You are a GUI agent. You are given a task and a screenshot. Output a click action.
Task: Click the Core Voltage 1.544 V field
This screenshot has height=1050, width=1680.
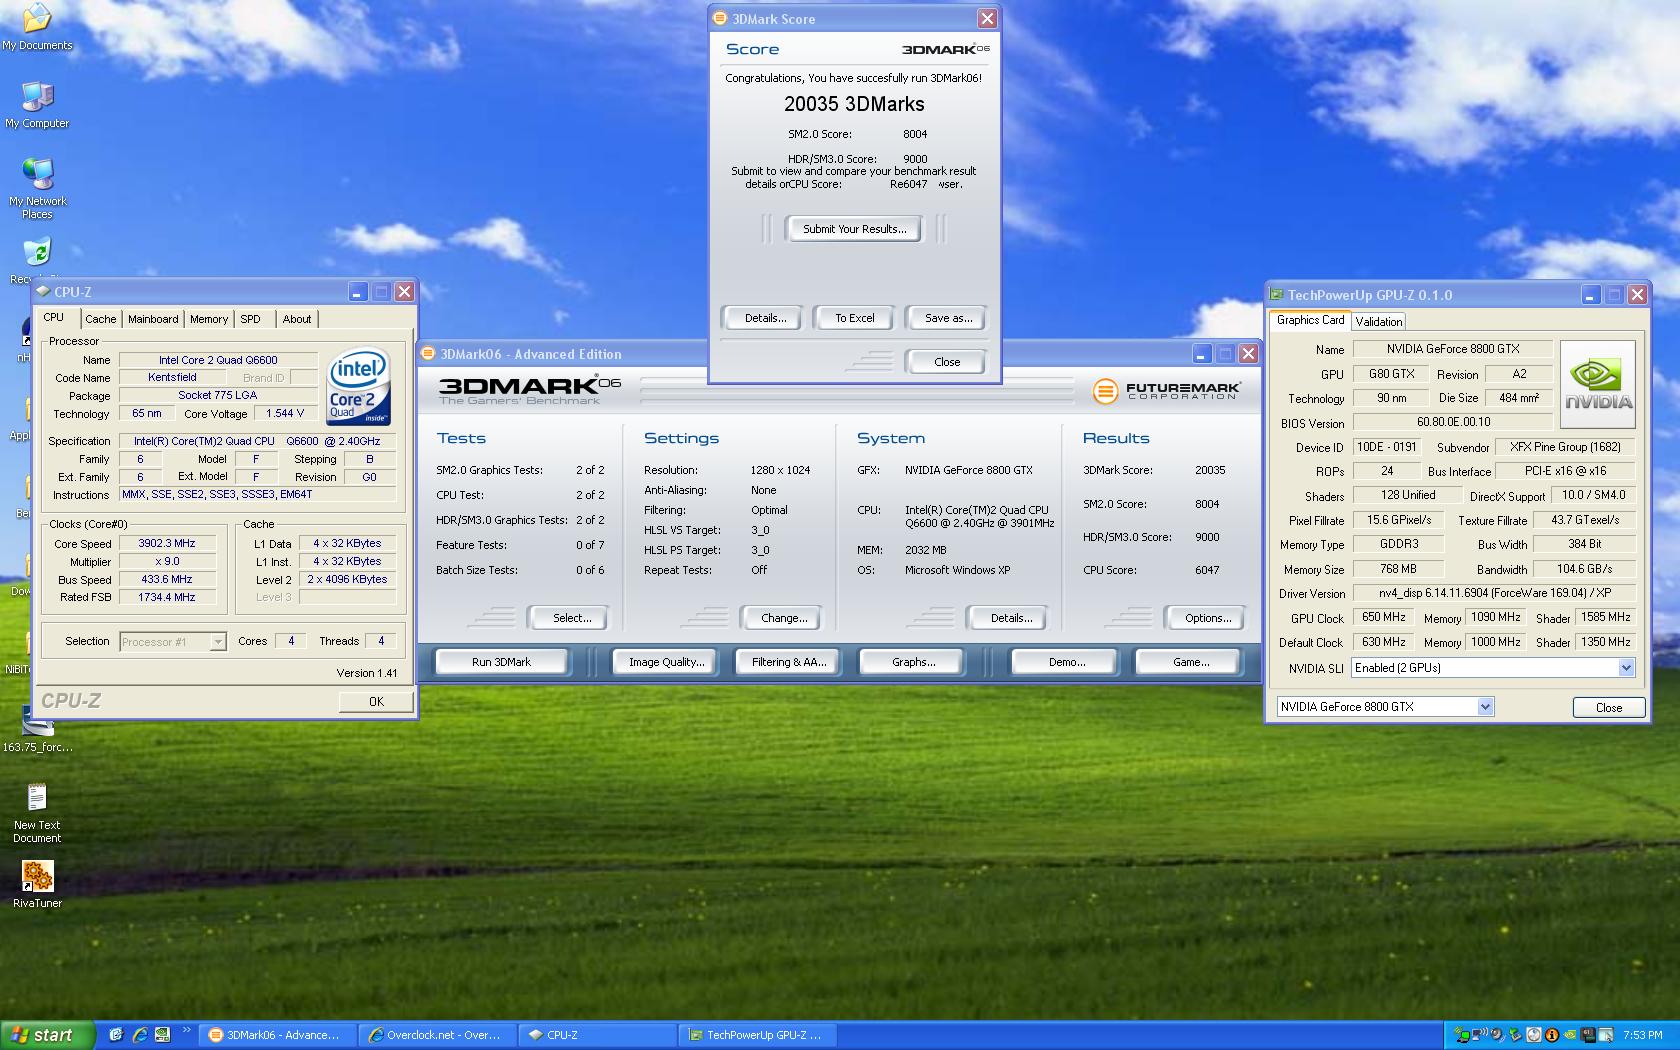point(285,413)
